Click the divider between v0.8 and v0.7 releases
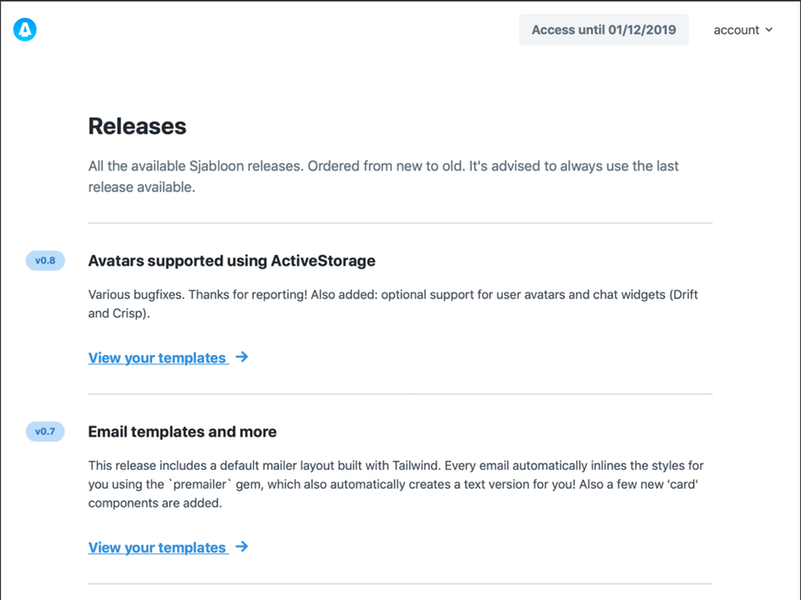Screen dimensions: 801x600 tap(400, 394)
